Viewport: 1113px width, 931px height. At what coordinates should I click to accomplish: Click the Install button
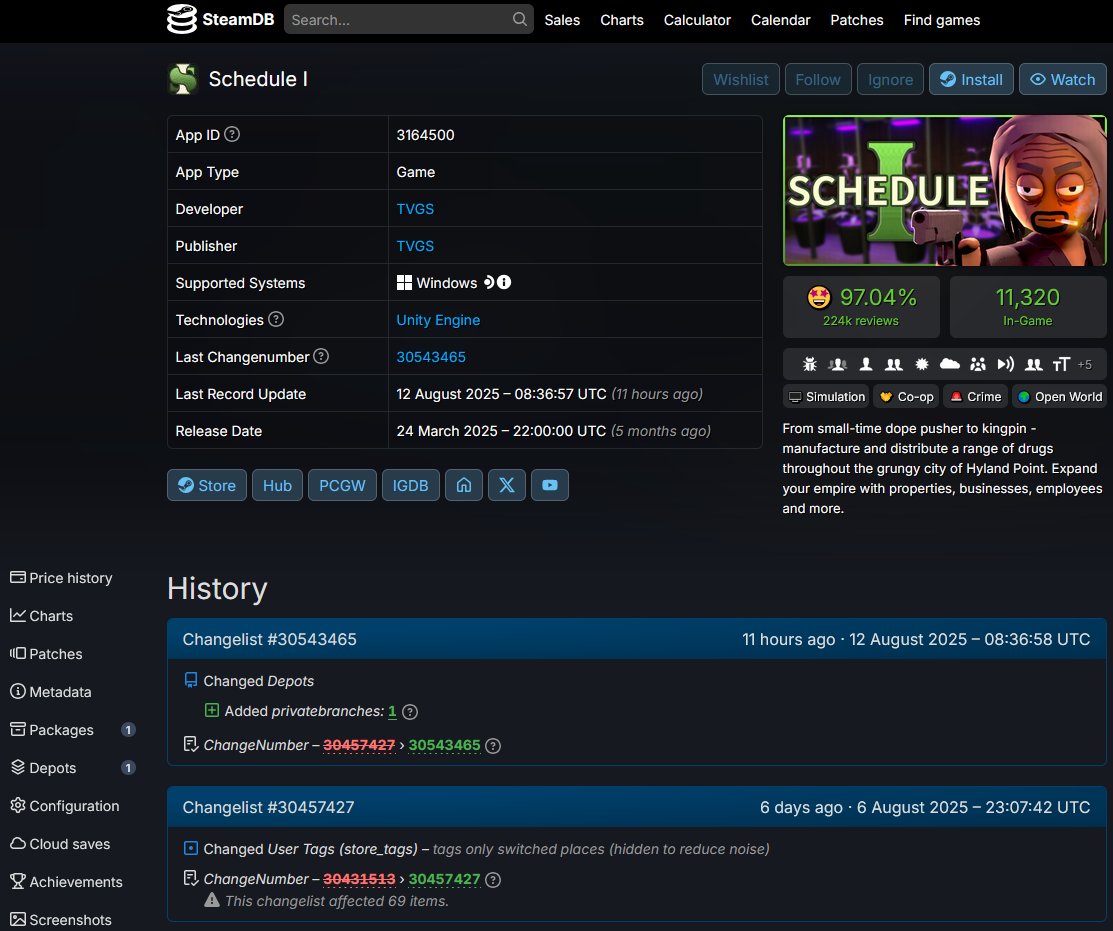[971, 79]
